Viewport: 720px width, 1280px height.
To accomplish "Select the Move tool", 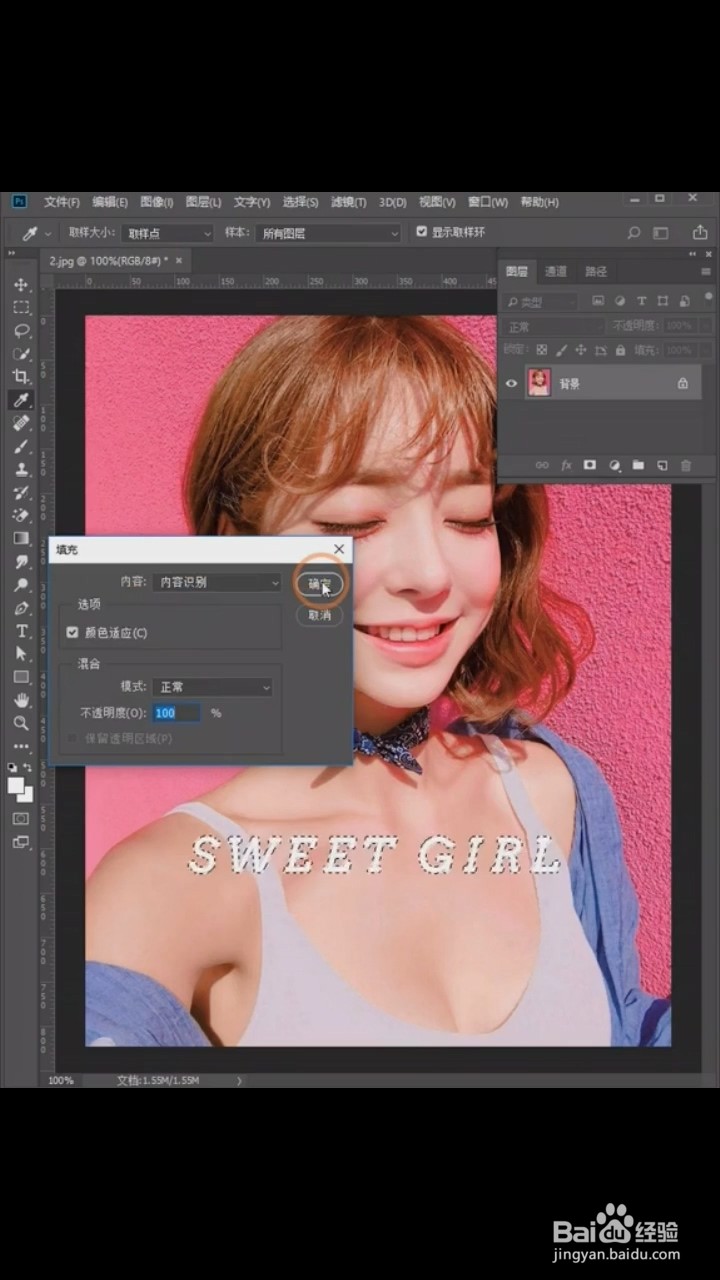I will pyautogui.click(x=21, y=285).
